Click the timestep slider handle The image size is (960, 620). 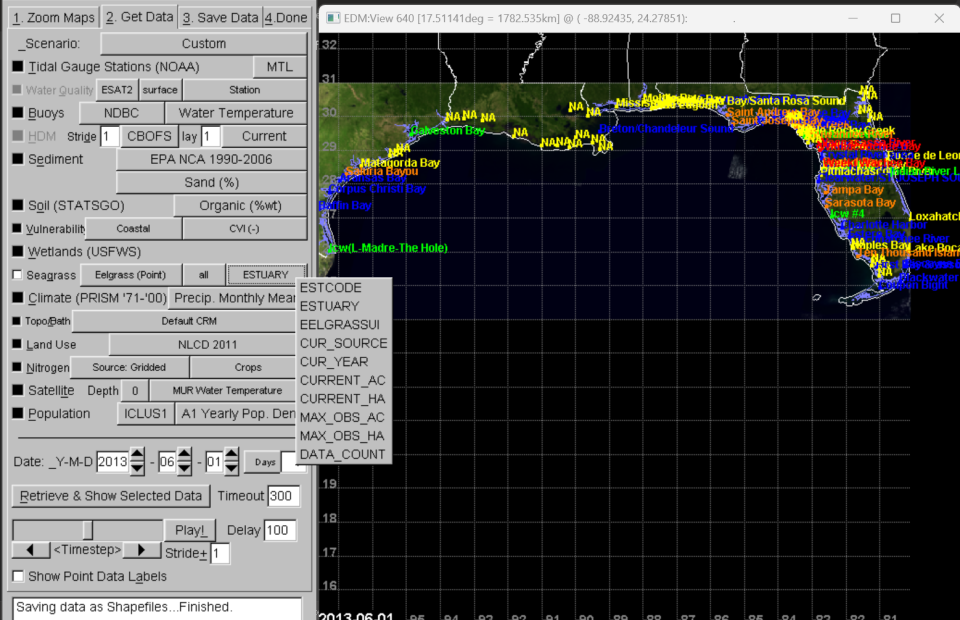[88, 530]
